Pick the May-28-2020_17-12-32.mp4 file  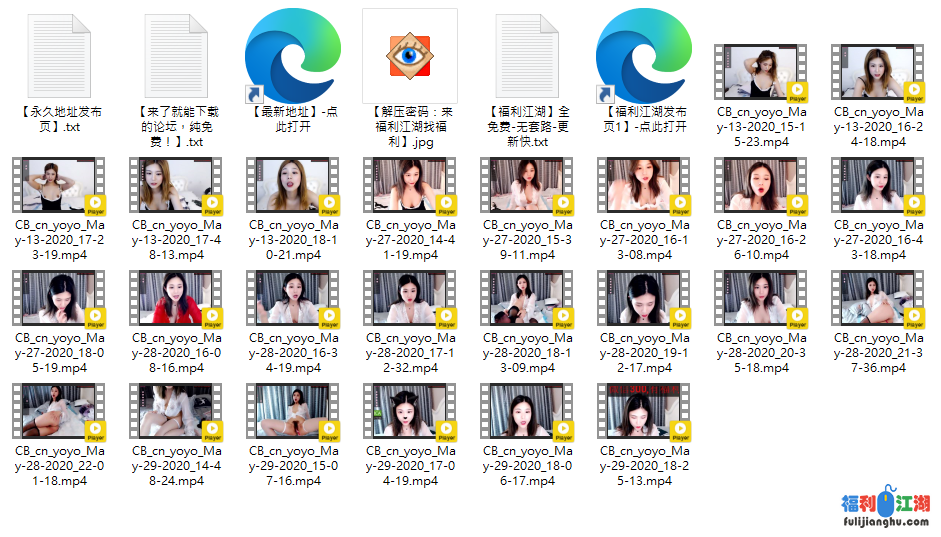click(410, 299)
